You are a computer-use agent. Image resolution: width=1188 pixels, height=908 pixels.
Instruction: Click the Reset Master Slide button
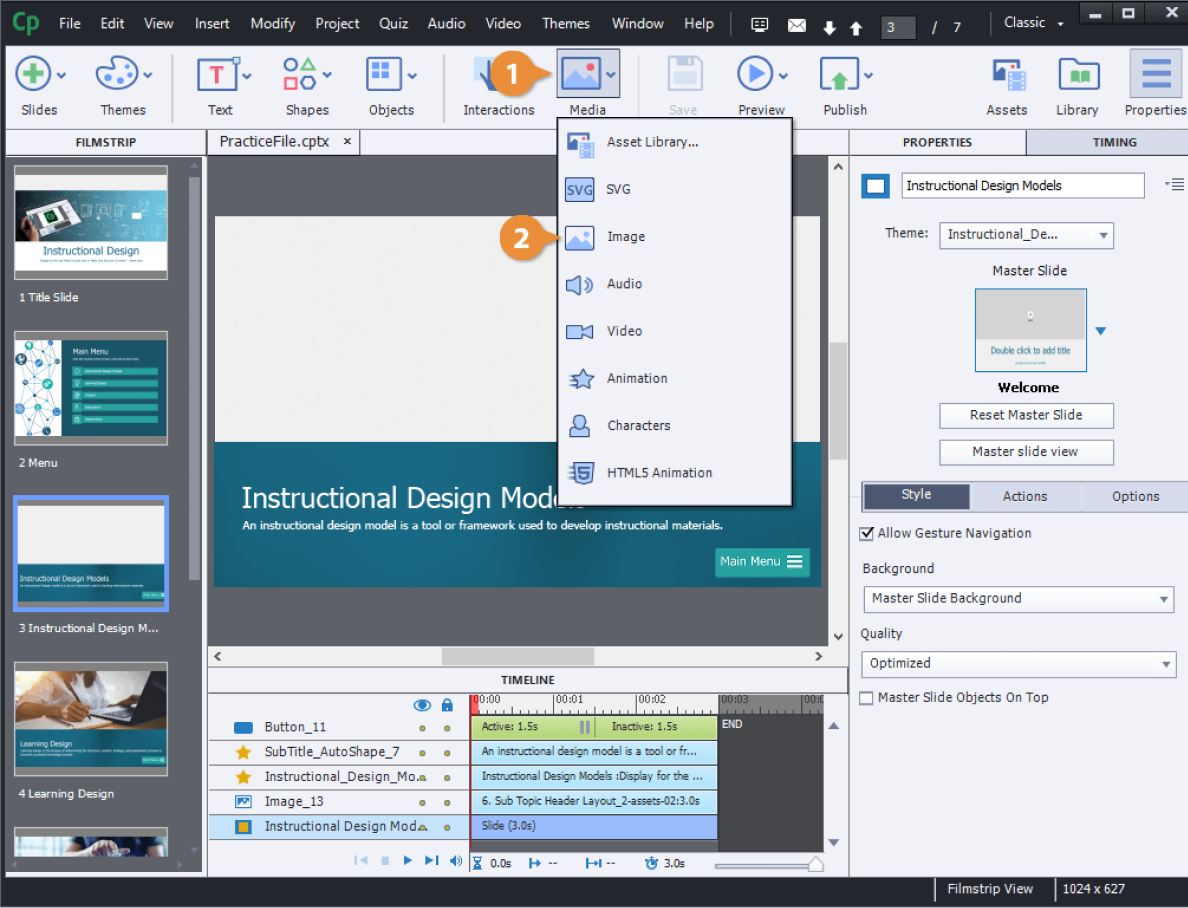point(1026,415)
